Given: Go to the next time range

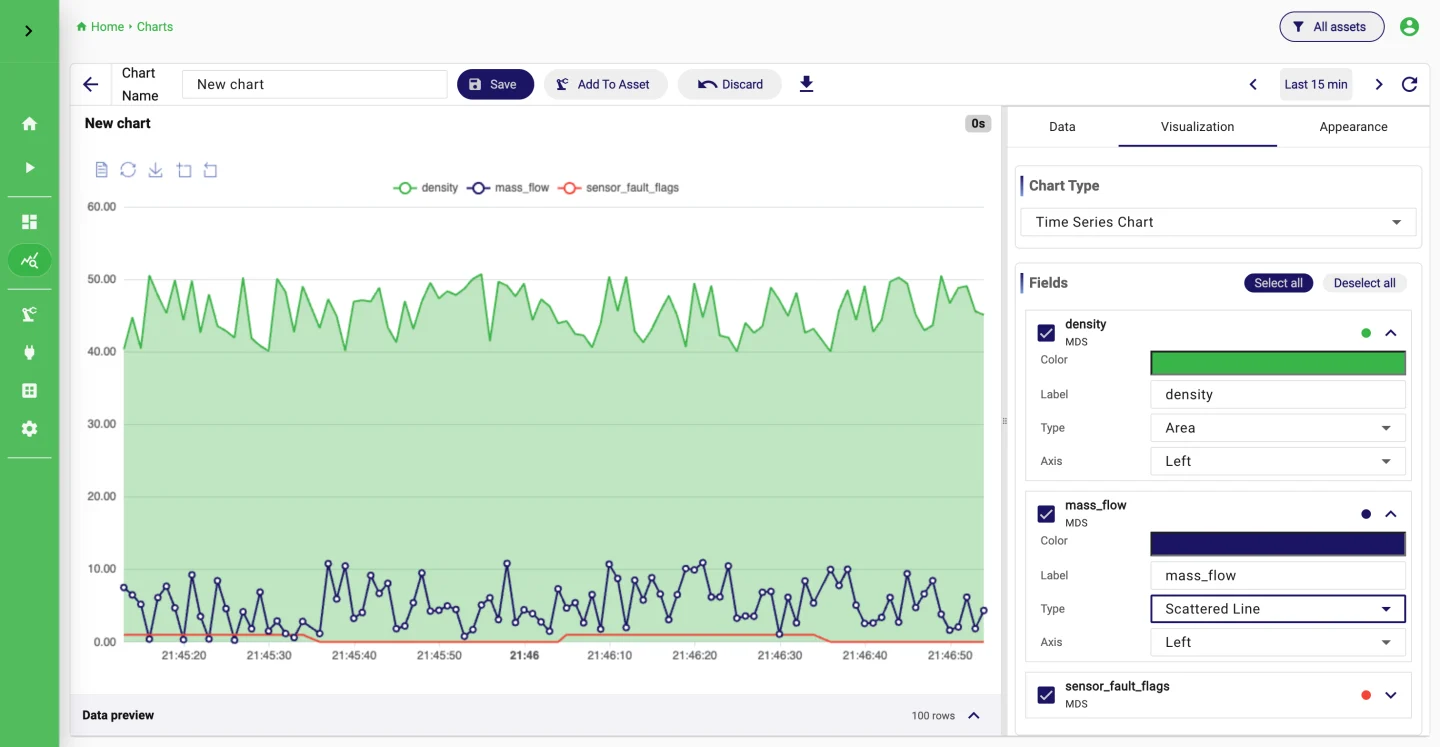Looking at the screenshot, I should pos(1379,85).
